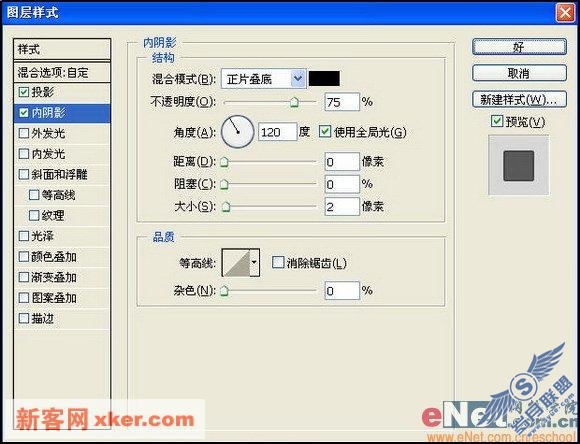Click the layer style preview thumbnail
Image resolution: width=580 pixels, height=444 pixels.
519,165
